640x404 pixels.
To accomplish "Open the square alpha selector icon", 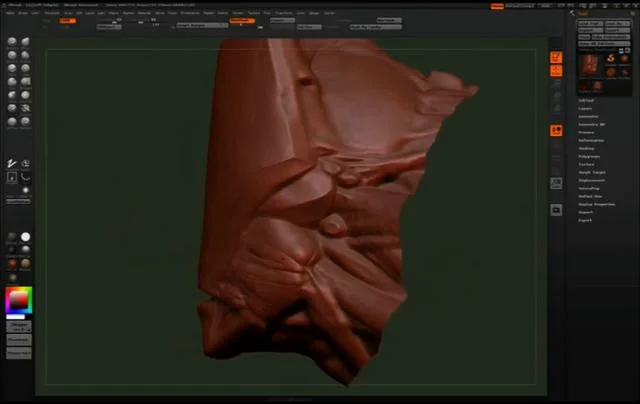I will click(x=12, y=177).
